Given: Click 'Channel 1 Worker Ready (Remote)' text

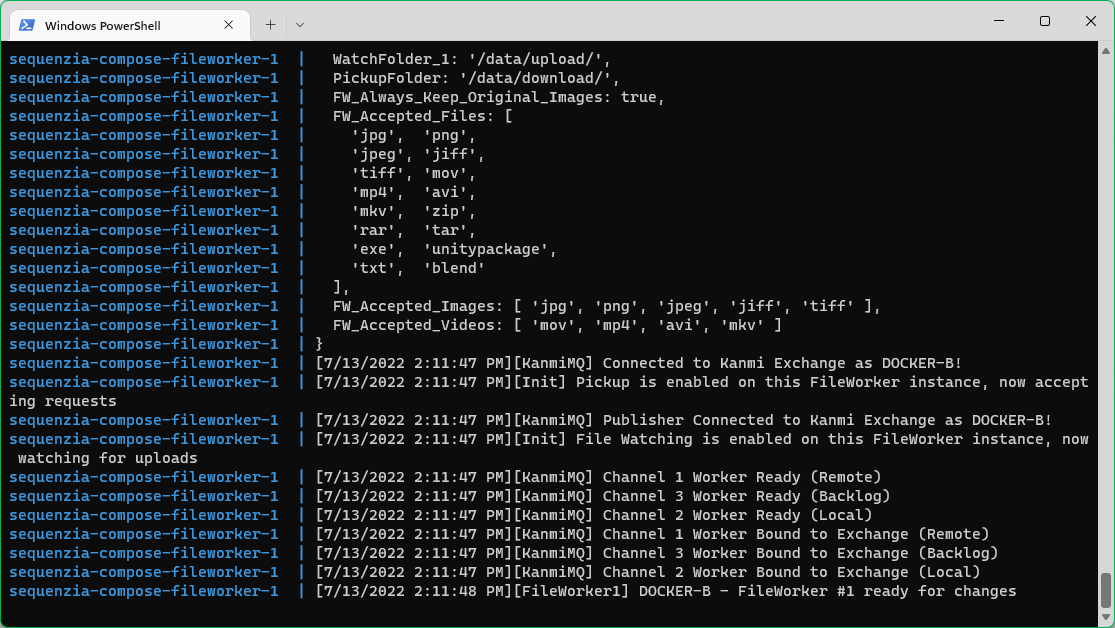Looking at the screenshot, I should [x=742, y=477].
